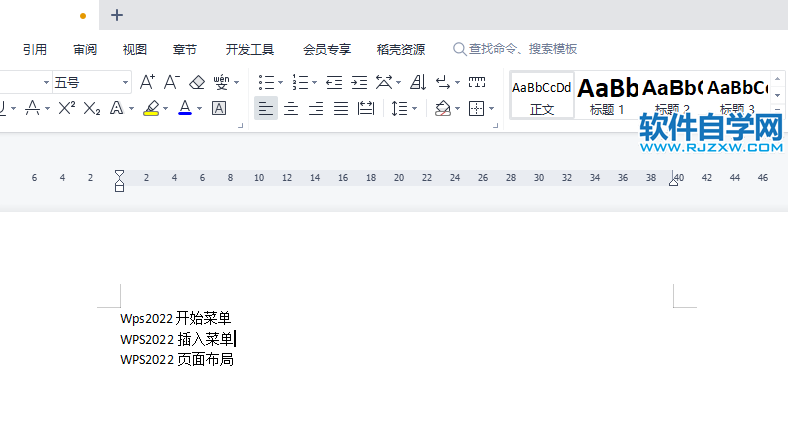788x440 pixels.
Task: Apply bulleted list
Action: (266, 82)
